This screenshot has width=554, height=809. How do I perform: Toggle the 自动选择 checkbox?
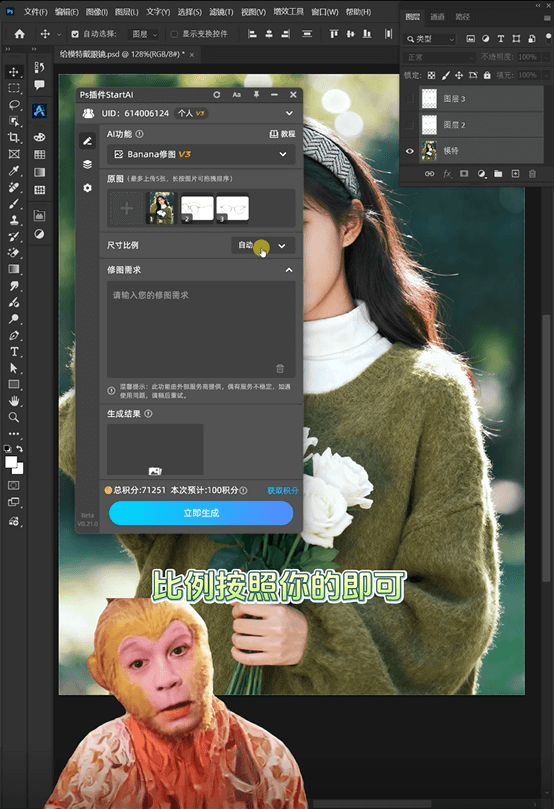pyautogui.click(x=75, y=34)
